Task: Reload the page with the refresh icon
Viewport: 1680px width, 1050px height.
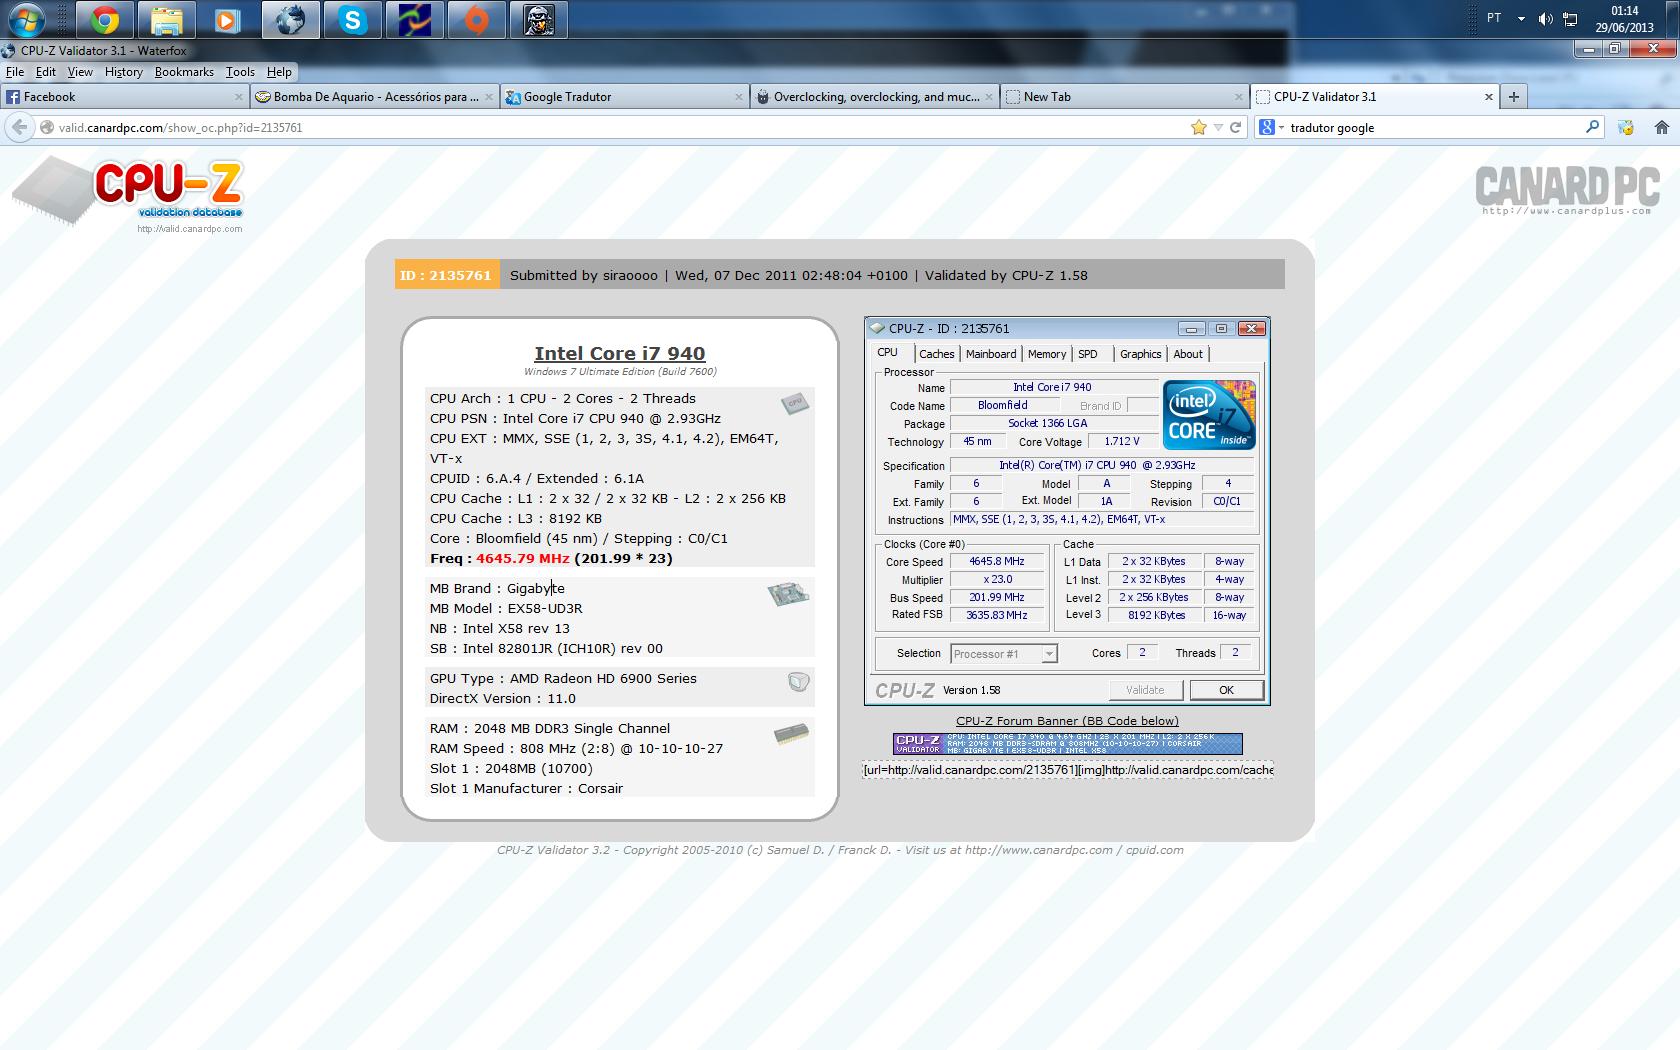Action: 1235,127
